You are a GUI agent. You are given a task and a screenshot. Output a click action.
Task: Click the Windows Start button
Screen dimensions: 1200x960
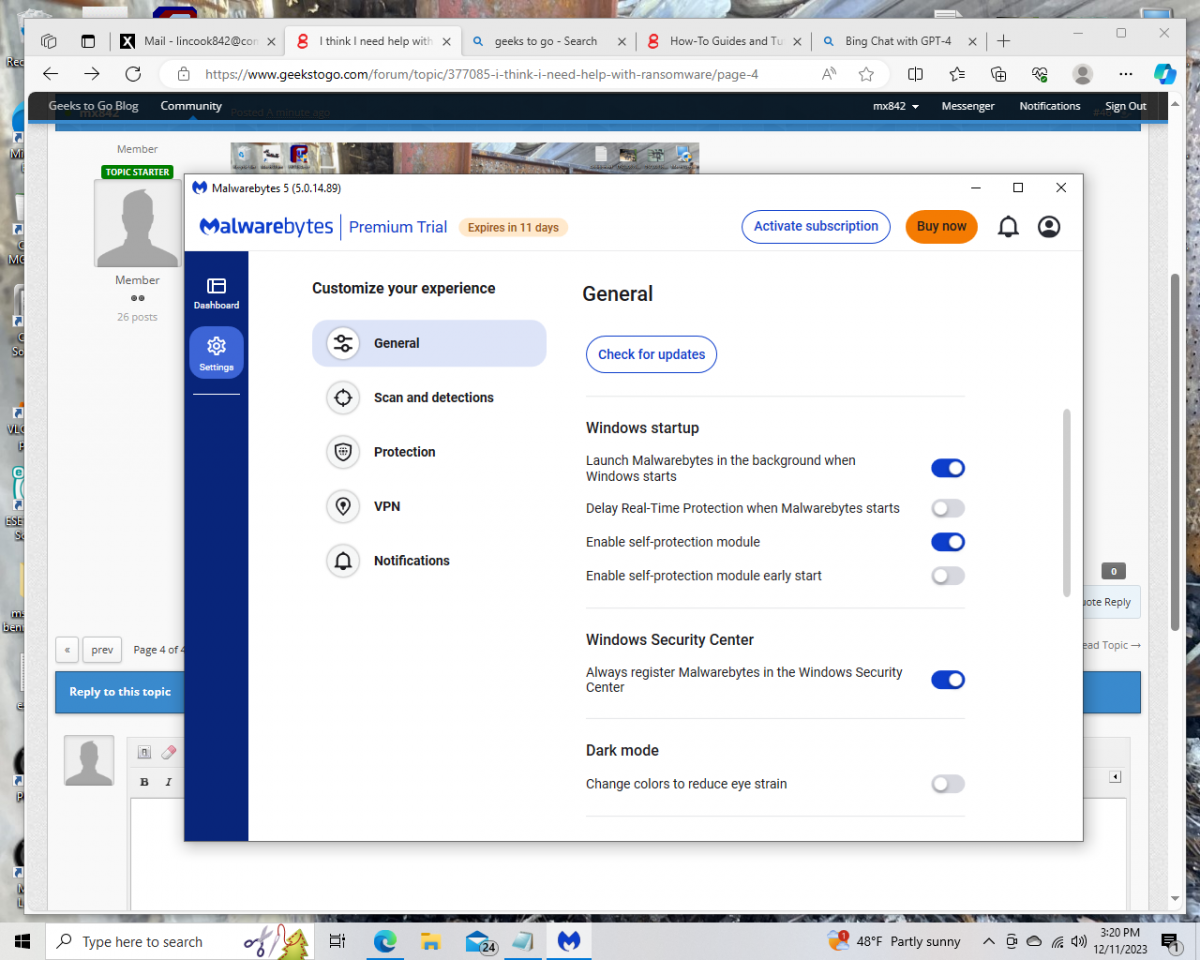[x=22, y=941]
